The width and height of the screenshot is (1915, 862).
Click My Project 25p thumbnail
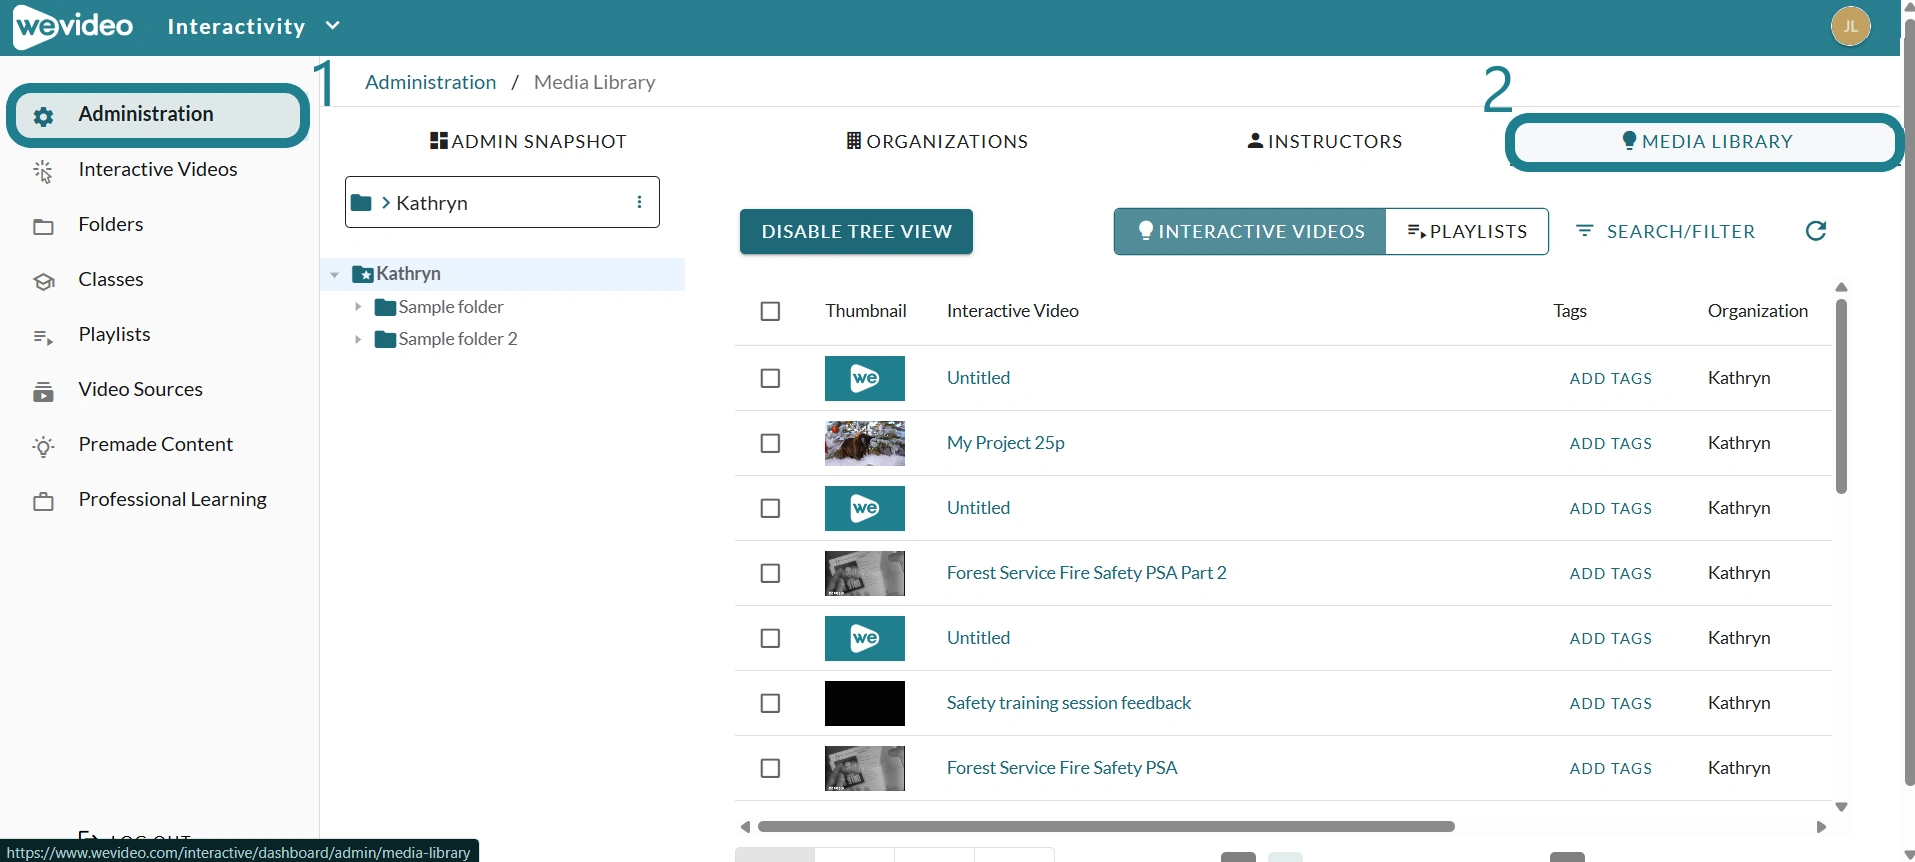865,443
